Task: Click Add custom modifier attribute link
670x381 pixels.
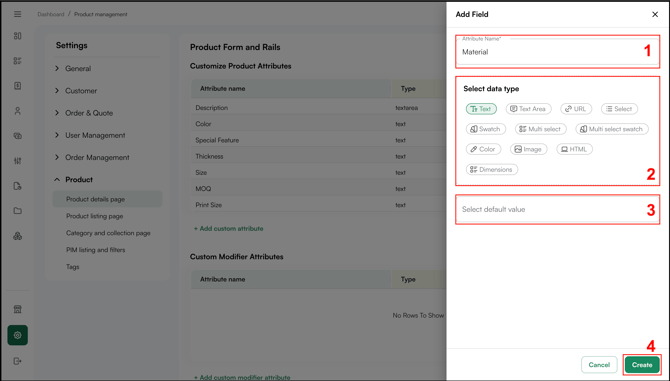Action: pos(242,378)
